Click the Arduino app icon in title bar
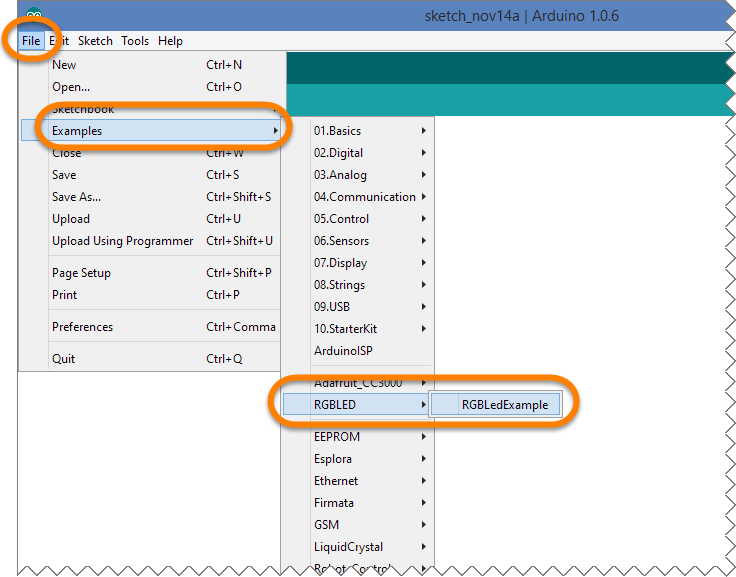This screenshot has width=736, height=577. [33, 15]
